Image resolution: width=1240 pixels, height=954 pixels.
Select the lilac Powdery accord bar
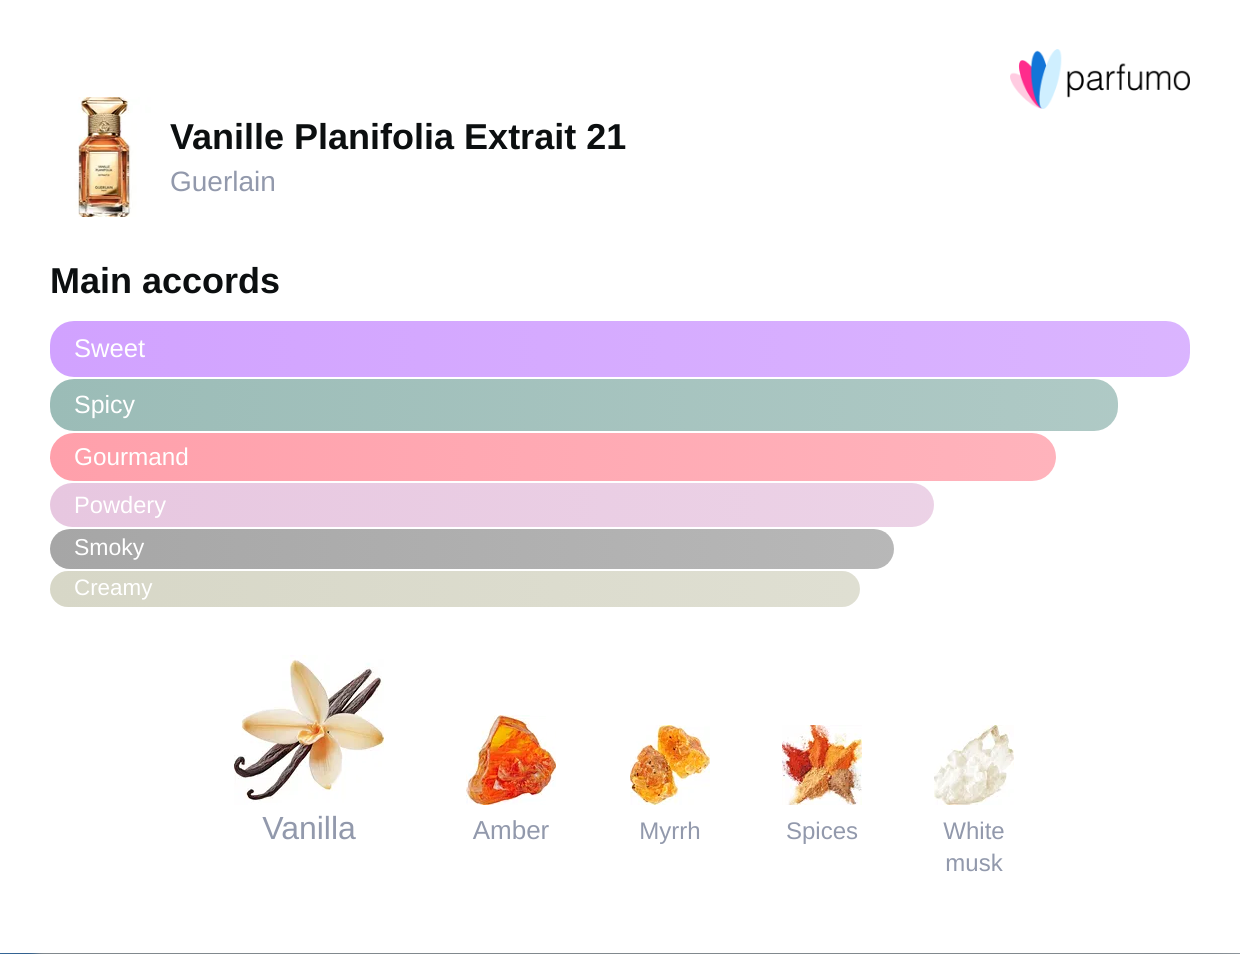point(492,505)
